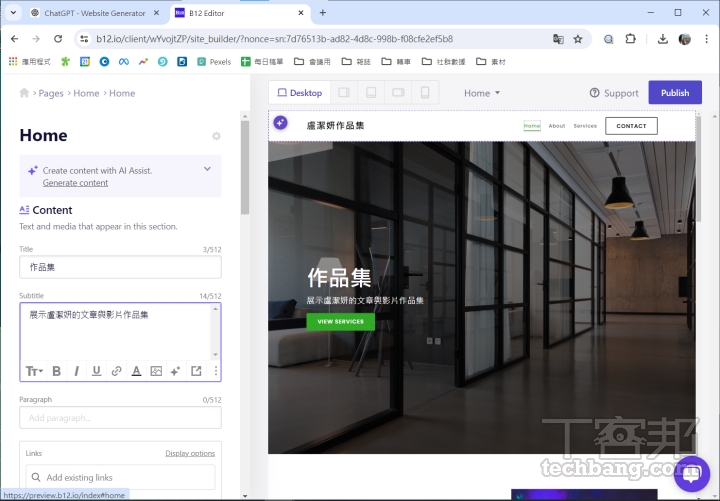Open Pexels bookmark
720x501 pixels.
(x=214, y=62)
